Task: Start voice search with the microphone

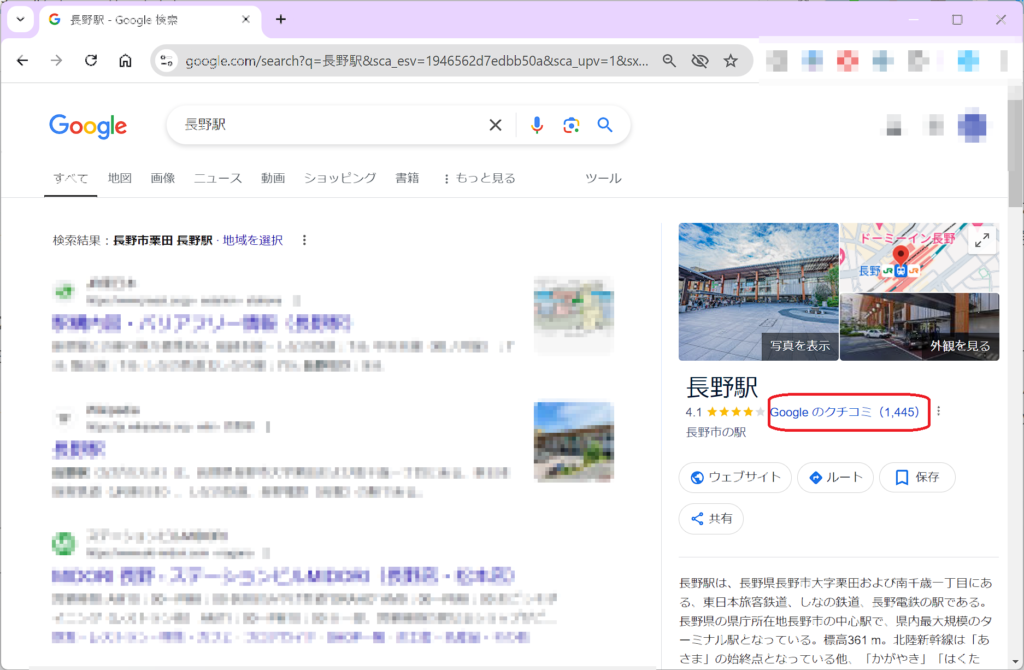Action: tap(537, 125)
